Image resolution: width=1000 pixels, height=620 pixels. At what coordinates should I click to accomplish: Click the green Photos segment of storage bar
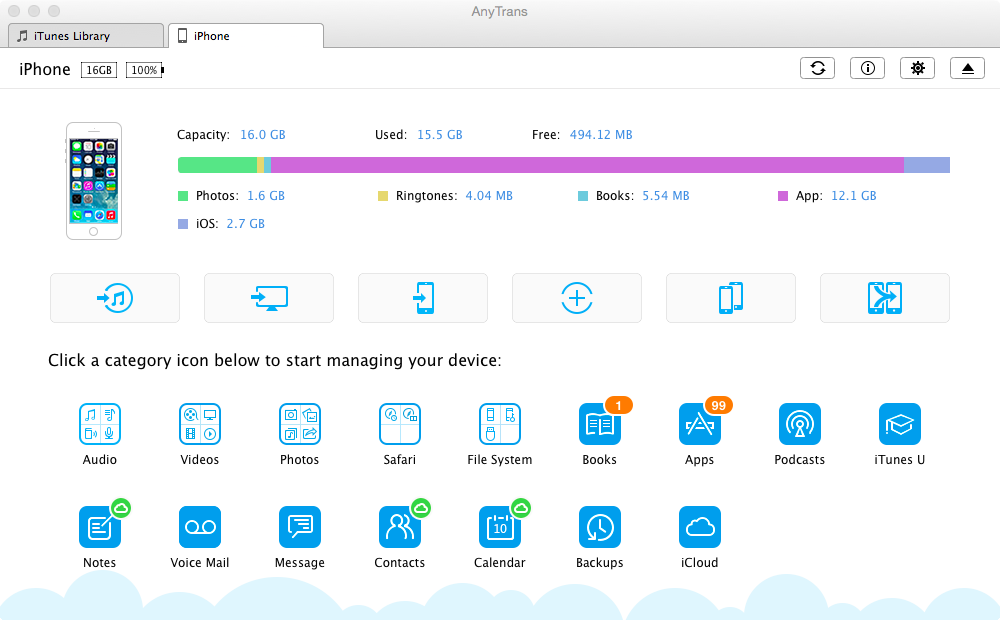217,165
